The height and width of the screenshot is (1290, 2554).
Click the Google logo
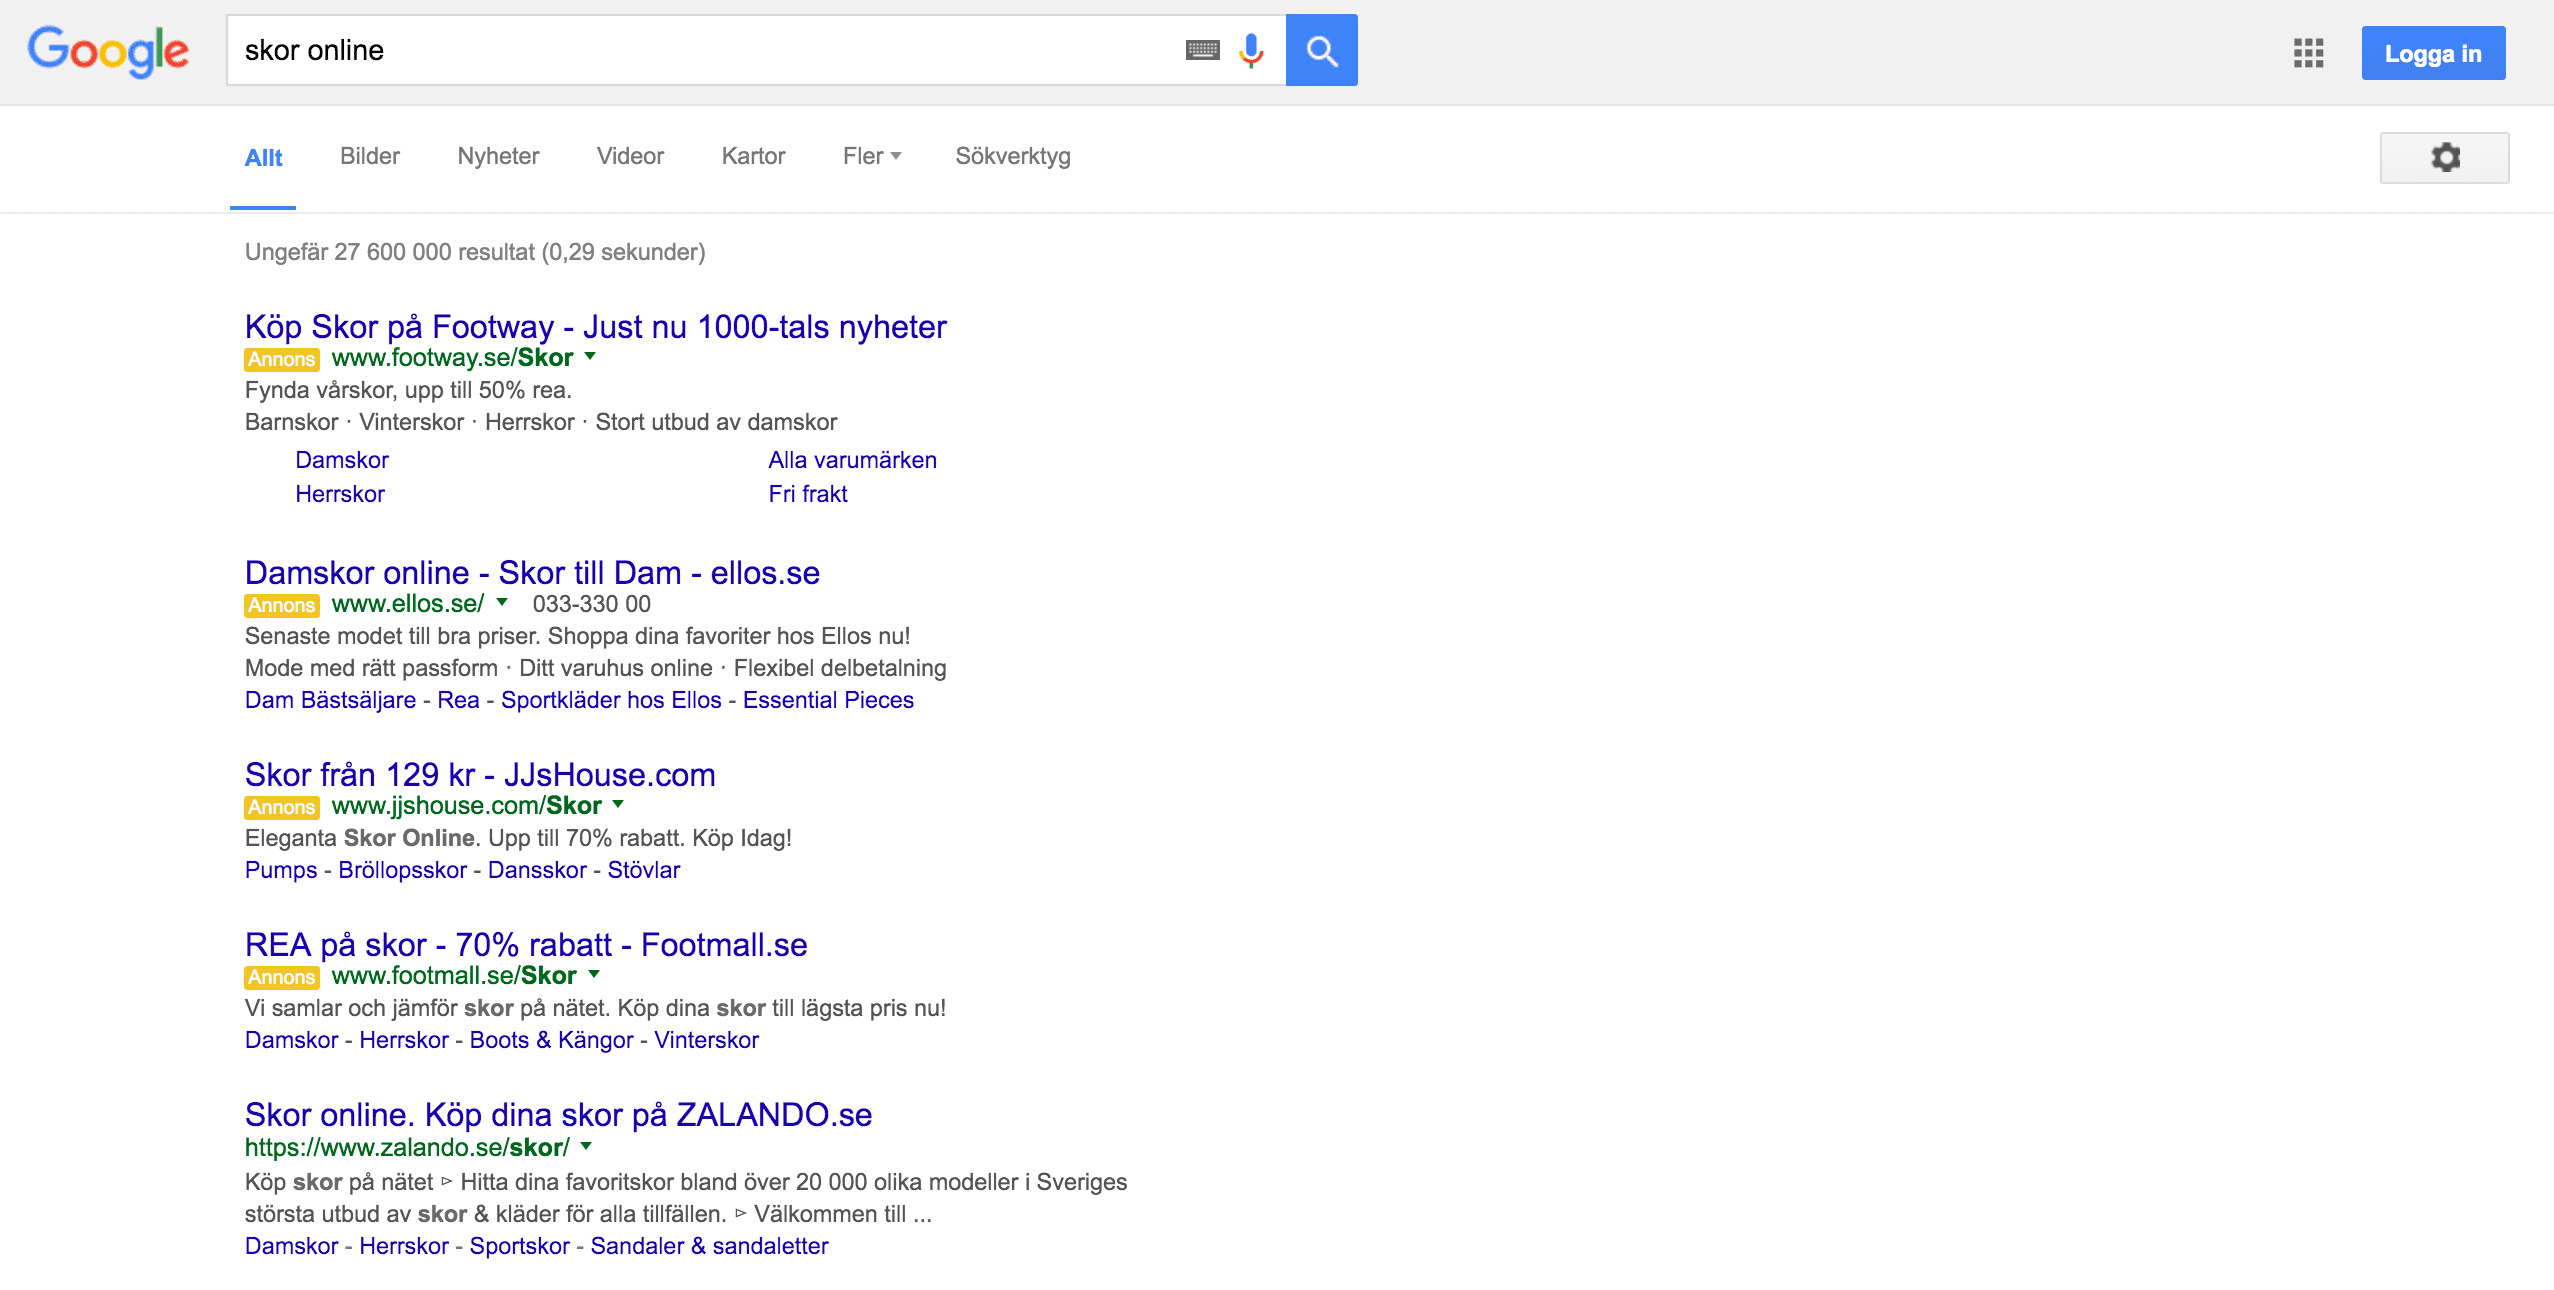[x=108, y=51]
